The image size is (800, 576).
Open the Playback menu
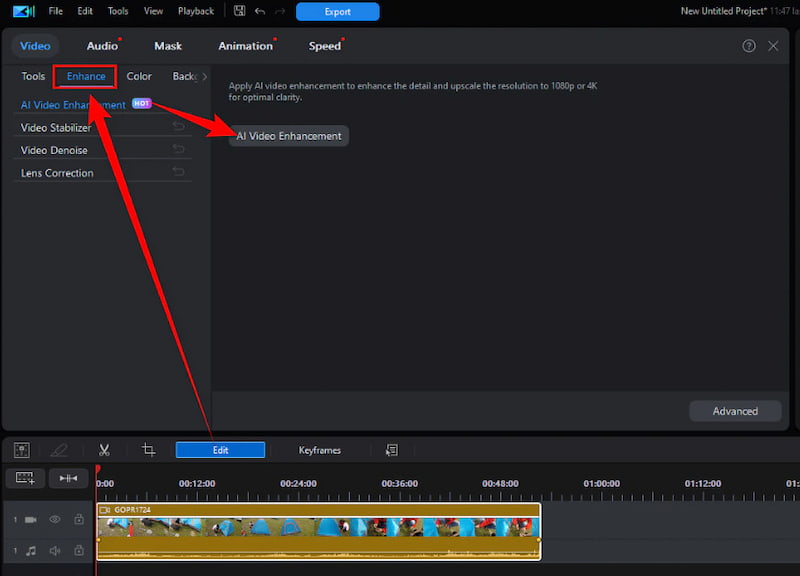point(195,11)
